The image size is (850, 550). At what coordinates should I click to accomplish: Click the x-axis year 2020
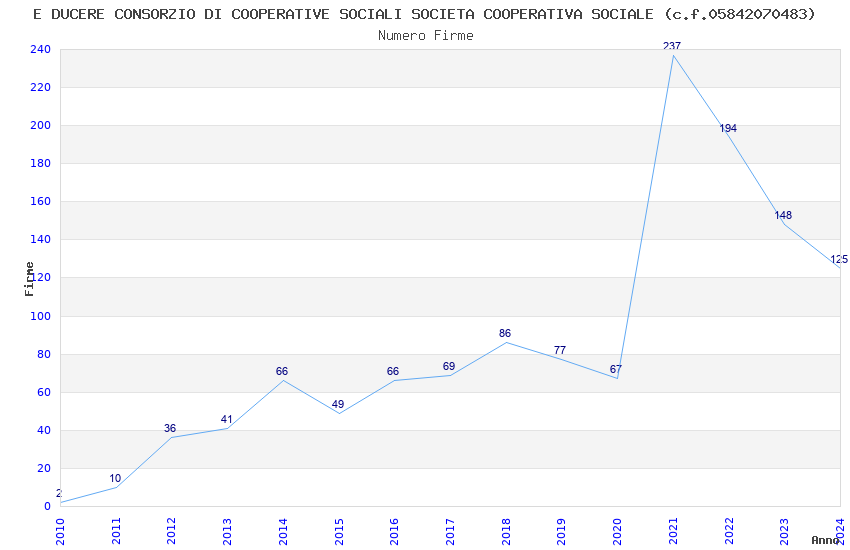pos(617,531)
